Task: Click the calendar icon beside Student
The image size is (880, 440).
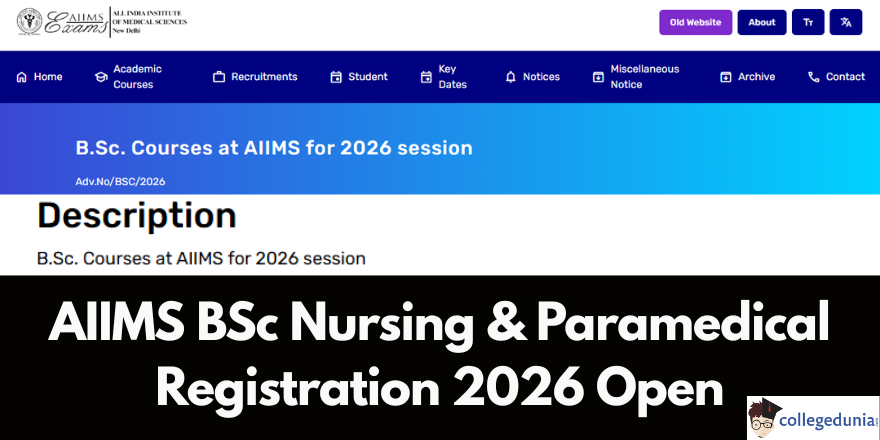Action: pyautogui.click(x=336, y=77)
